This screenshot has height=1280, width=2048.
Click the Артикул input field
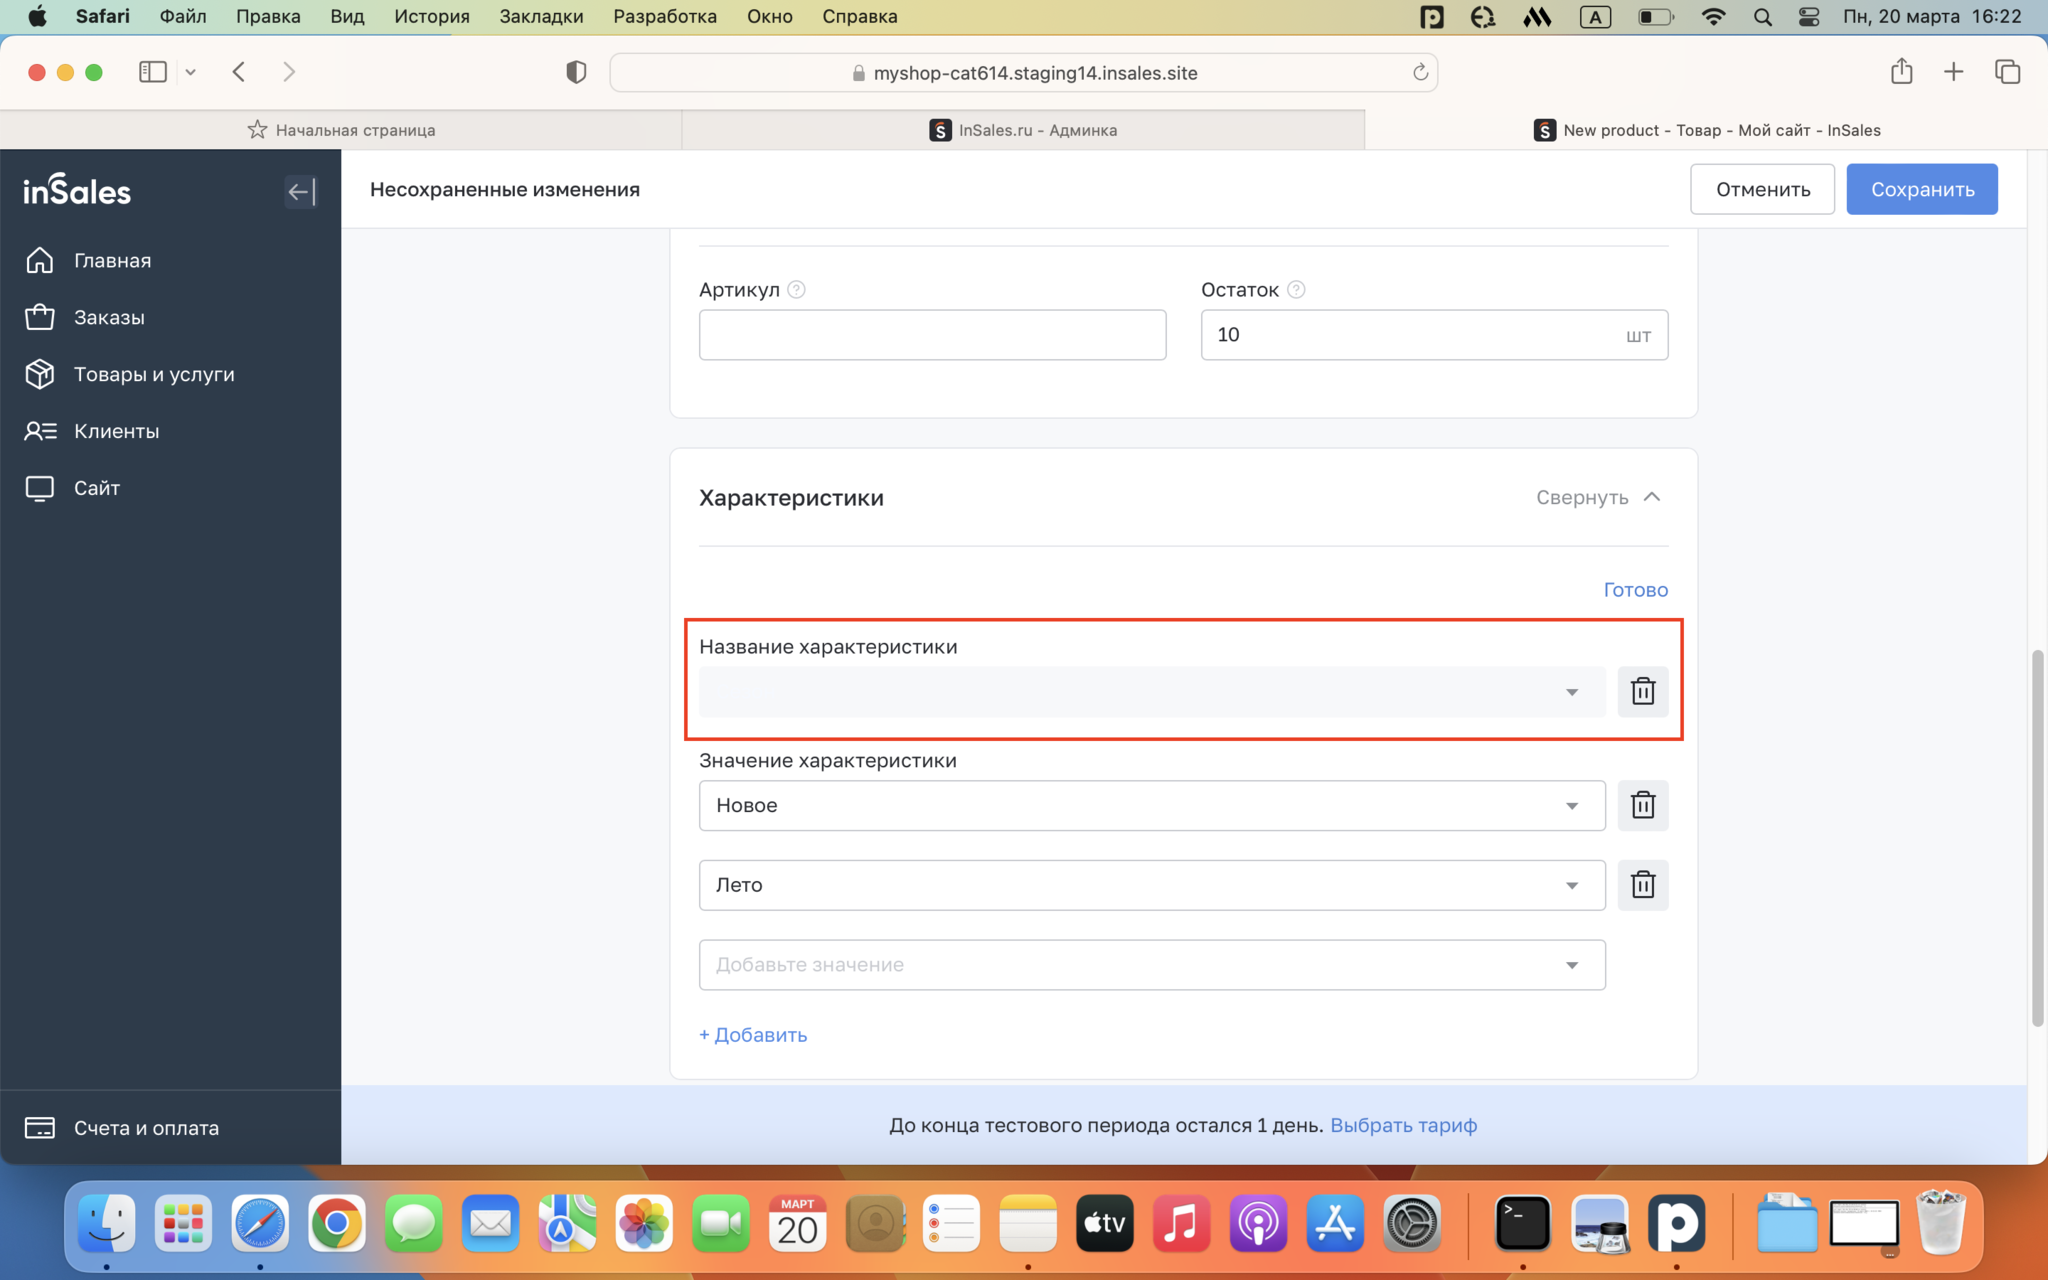tap(932, 335)
